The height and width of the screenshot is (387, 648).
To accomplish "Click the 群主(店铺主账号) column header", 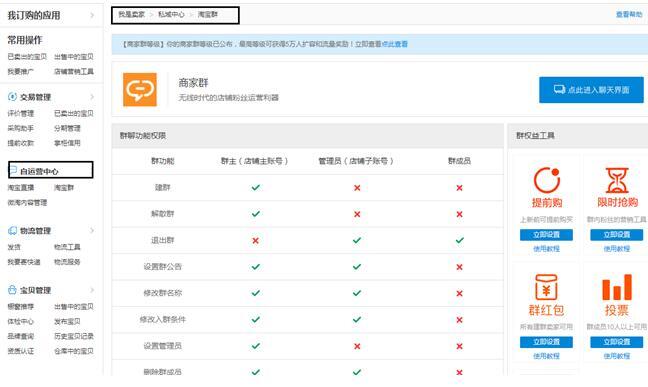I will pos(255,161).
